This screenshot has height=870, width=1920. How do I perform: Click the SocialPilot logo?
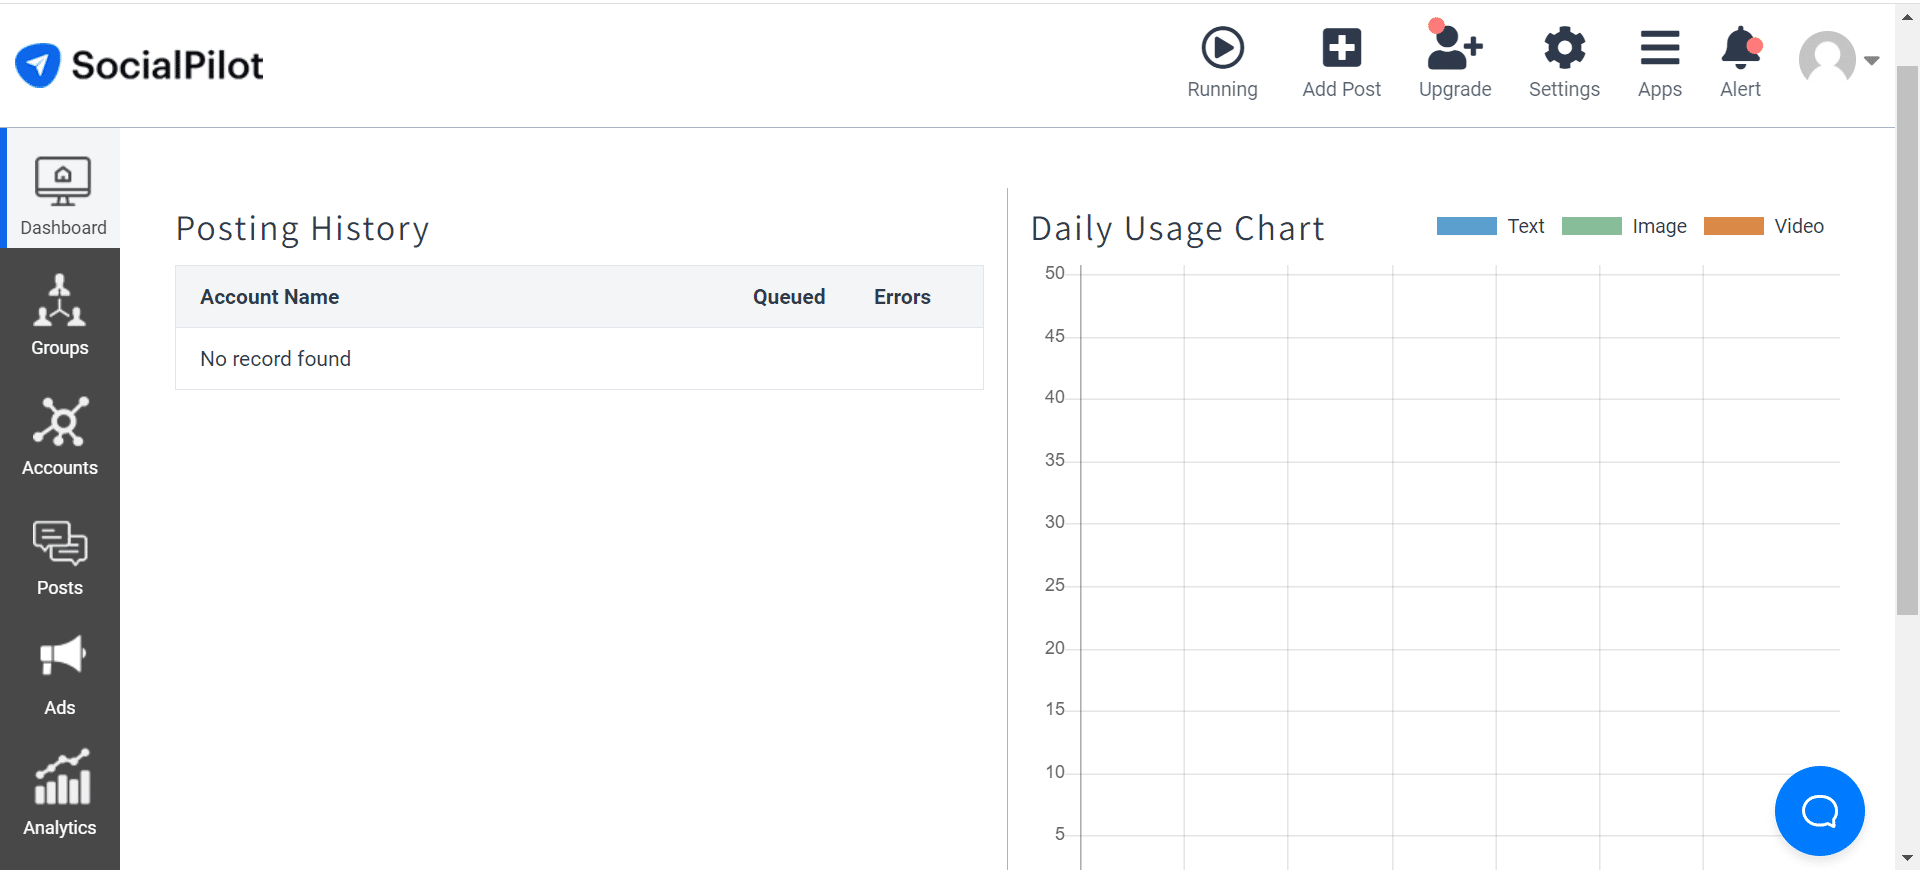tap(139, 65)
